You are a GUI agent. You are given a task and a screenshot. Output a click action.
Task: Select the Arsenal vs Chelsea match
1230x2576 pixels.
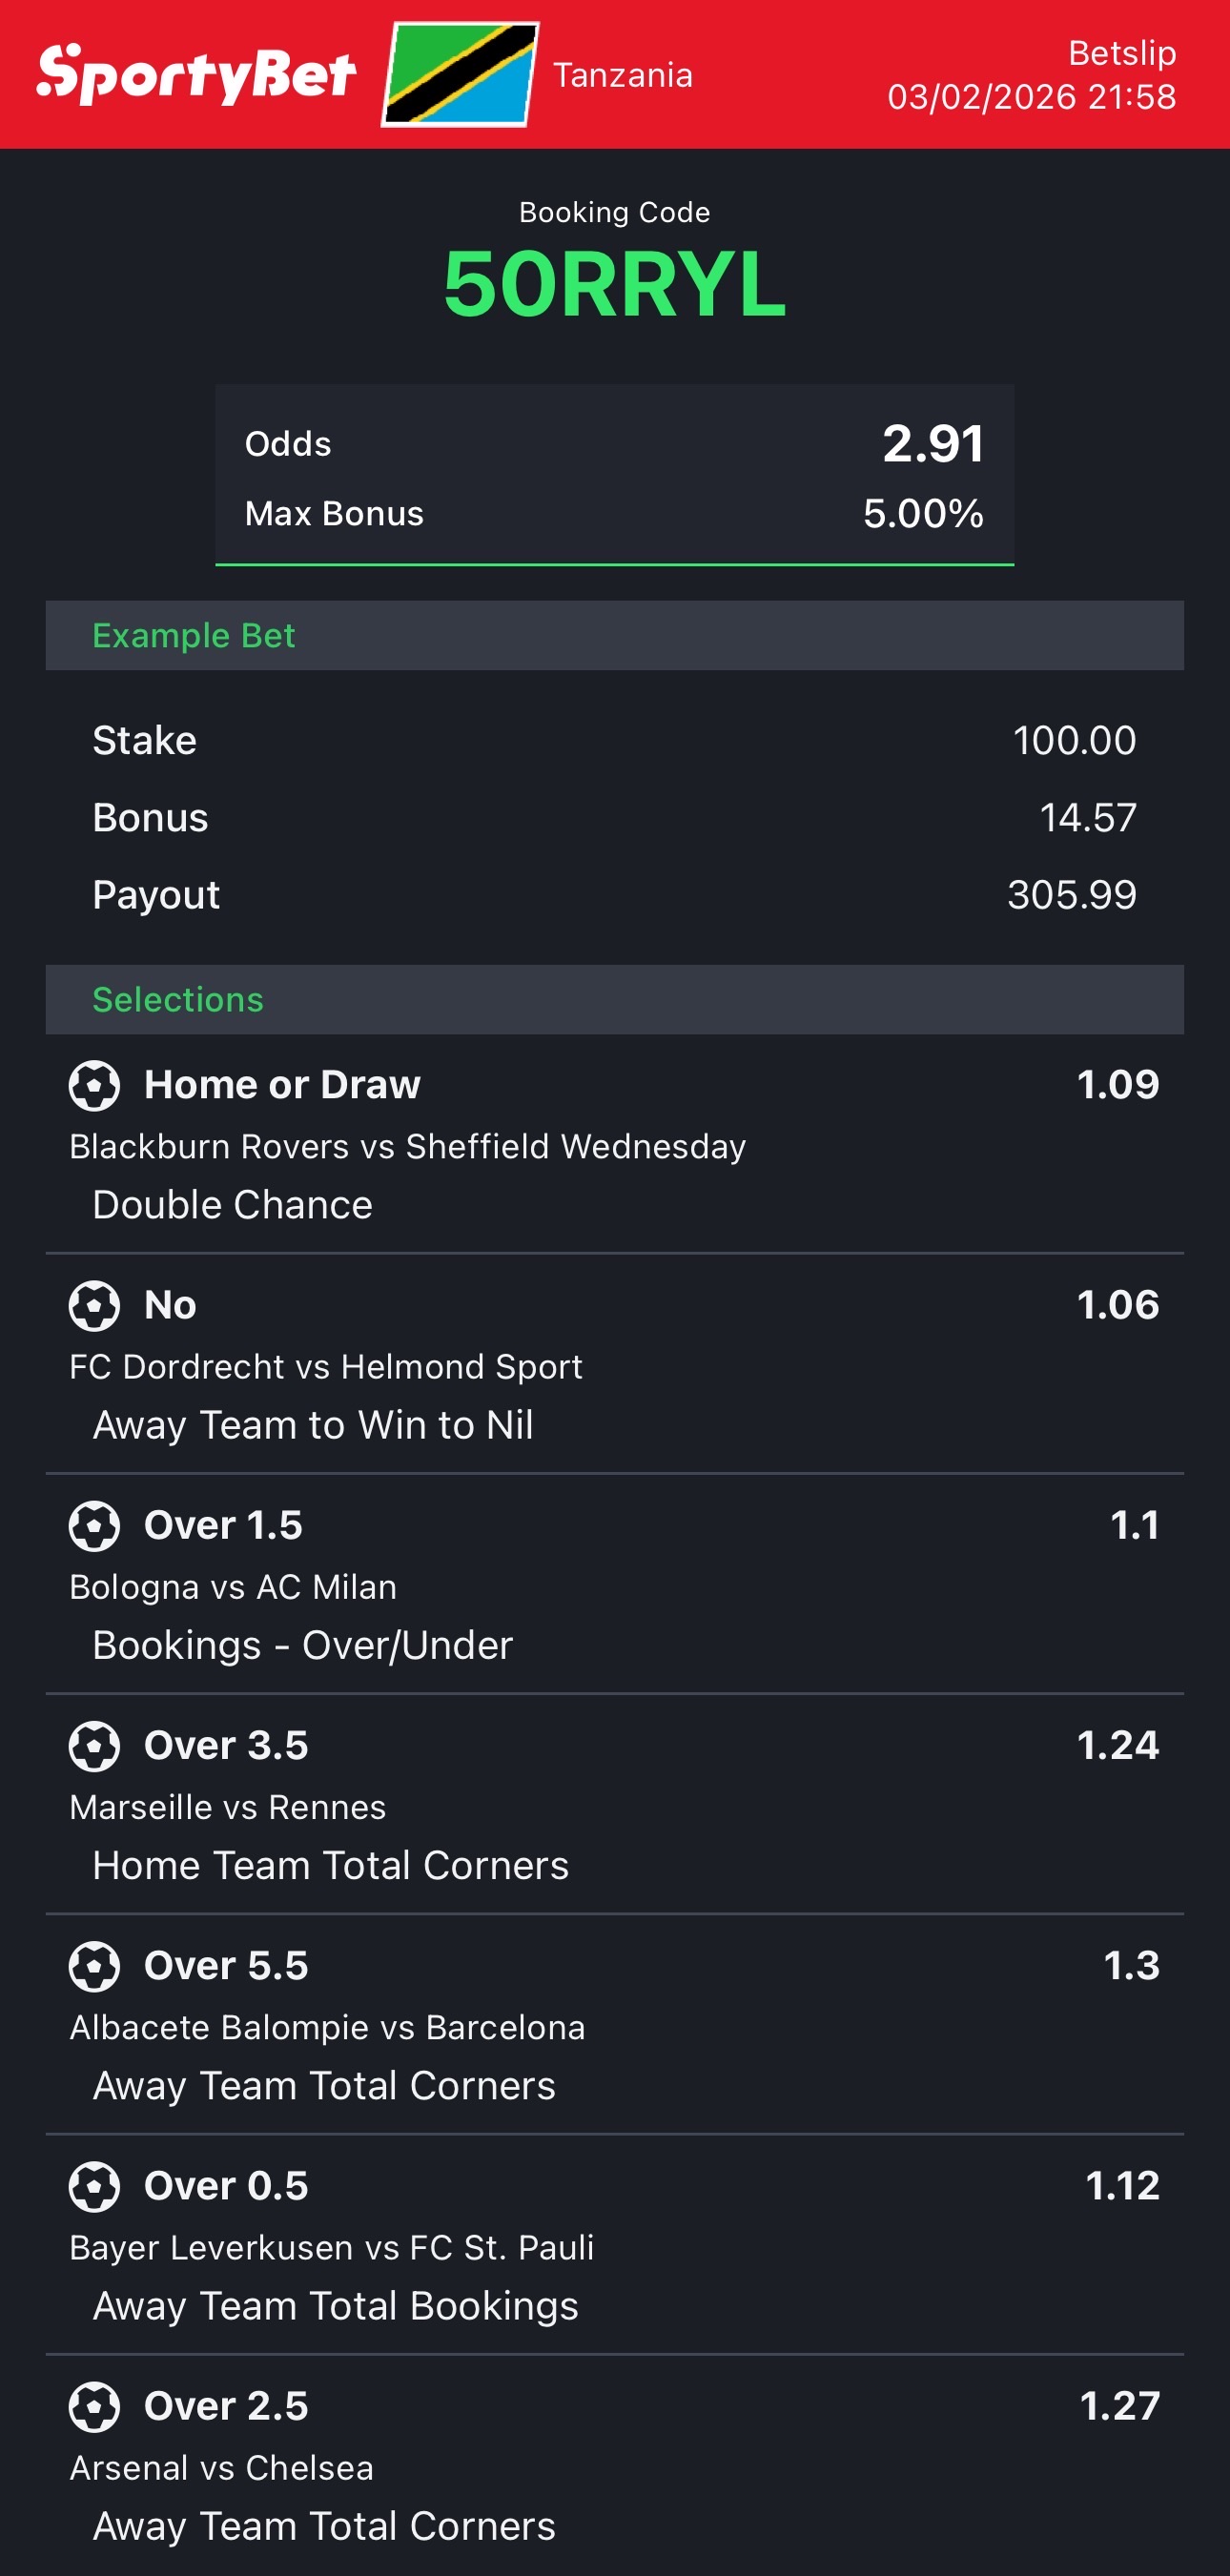[x=221, y=2468]
